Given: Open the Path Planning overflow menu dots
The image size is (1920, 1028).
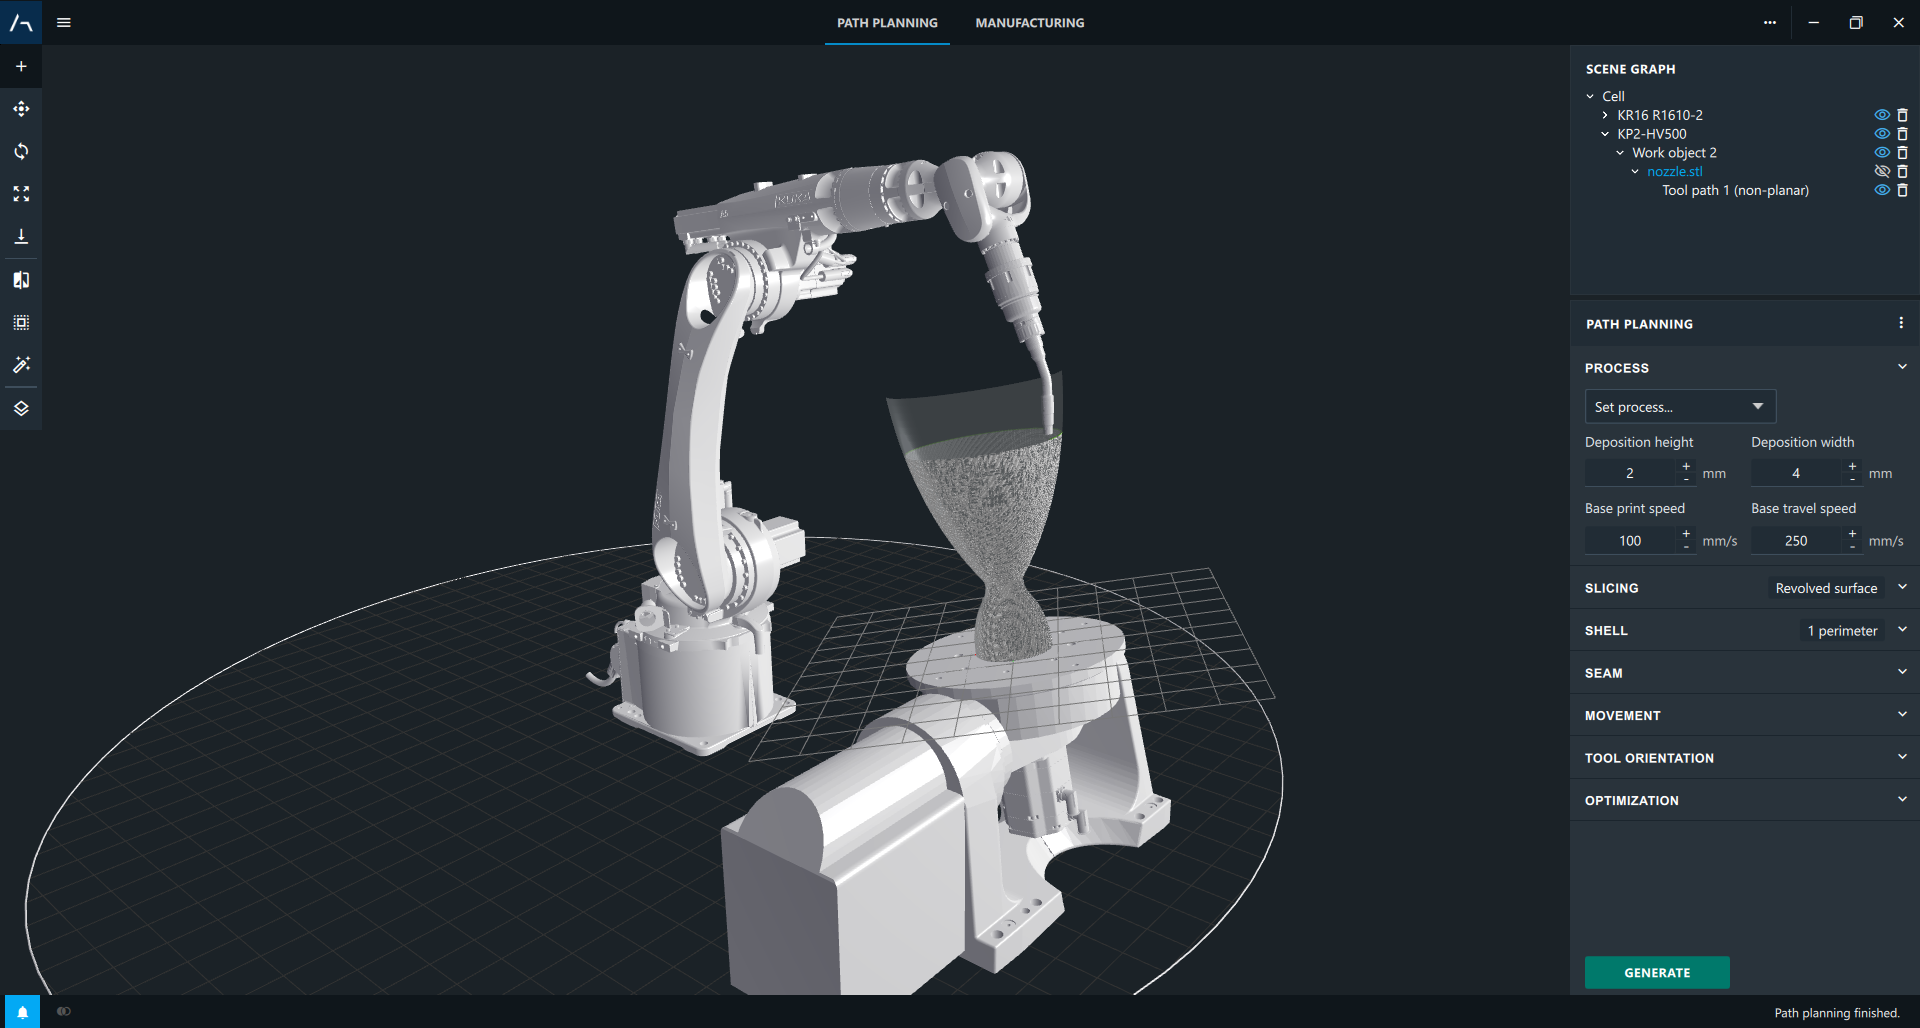Looking at the screenshot, I should pos(1901,322).
